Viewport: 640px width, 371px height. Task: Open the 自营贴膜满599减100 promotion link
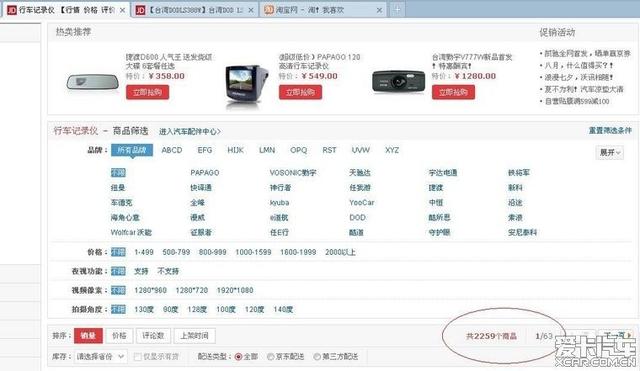[x=577, y=101]
